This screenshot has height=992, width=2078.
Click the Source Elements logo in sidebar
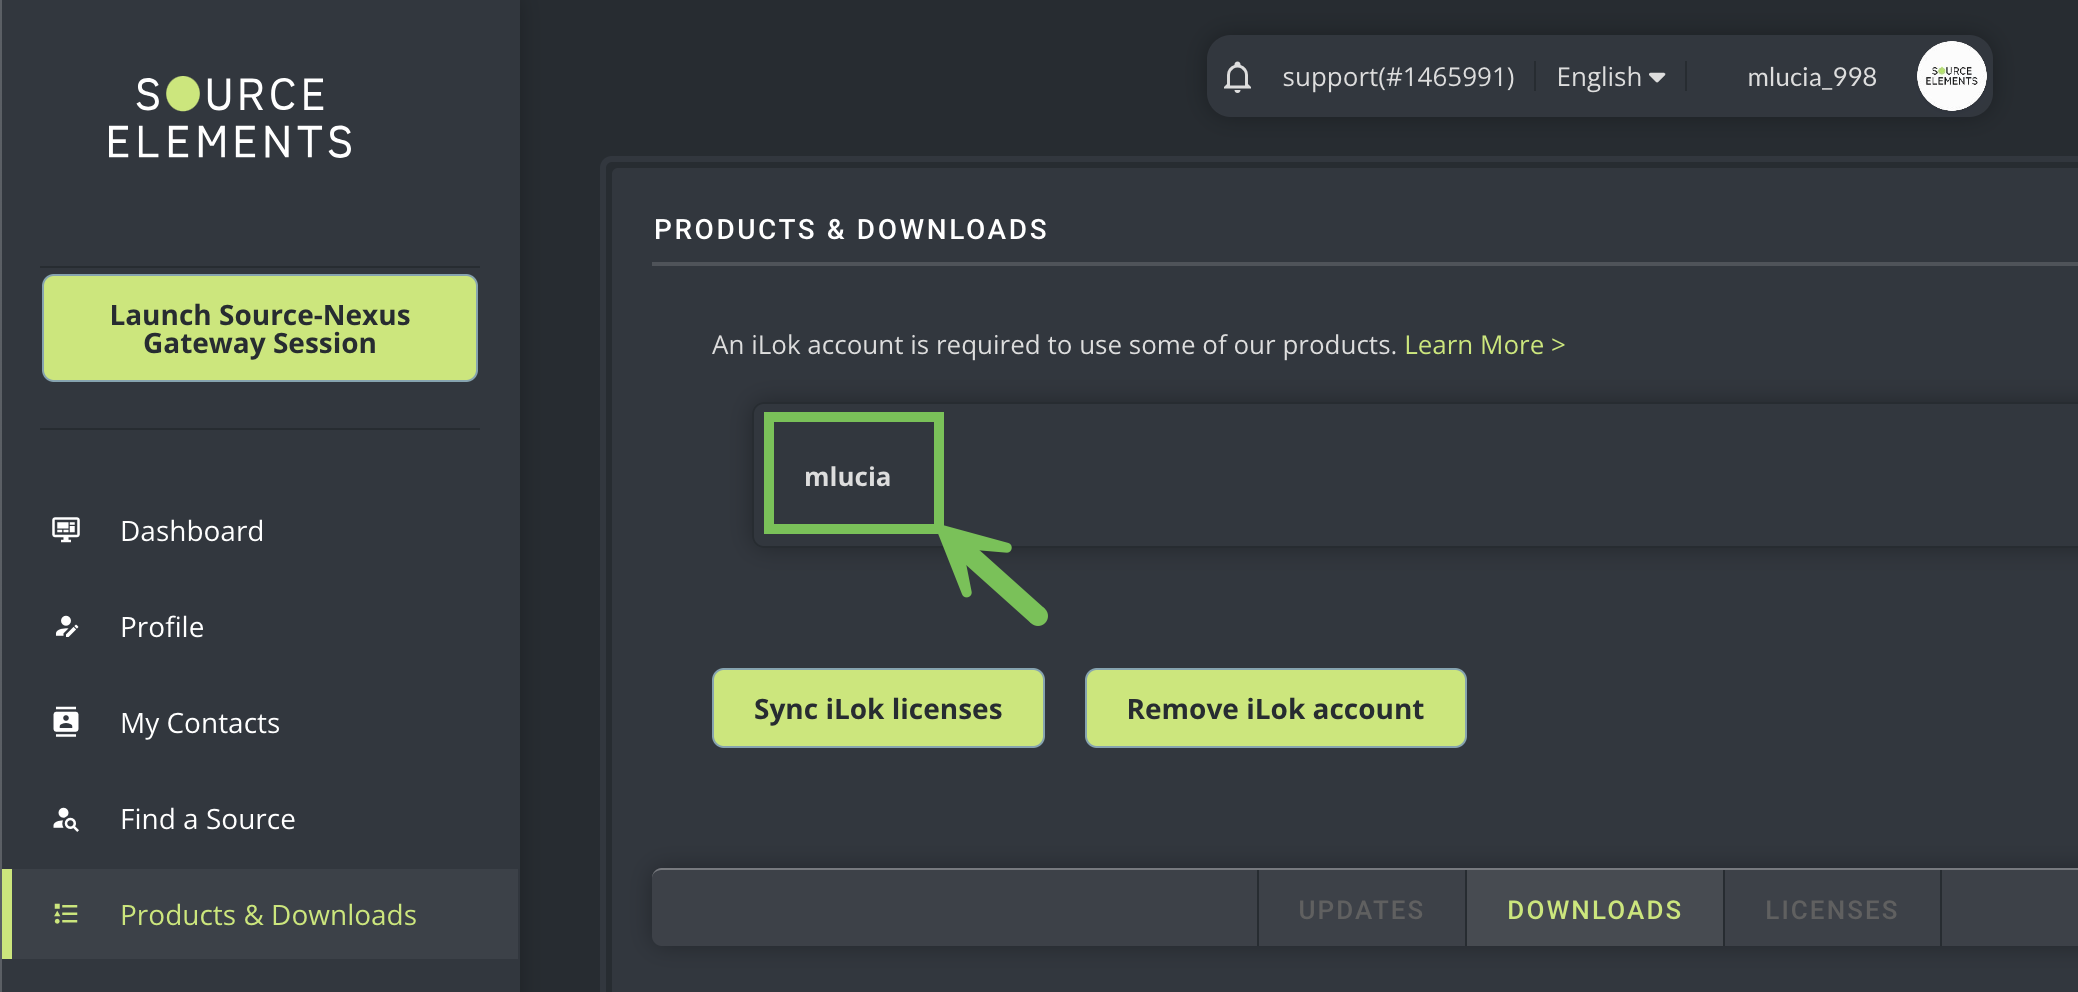click(231, 118)
